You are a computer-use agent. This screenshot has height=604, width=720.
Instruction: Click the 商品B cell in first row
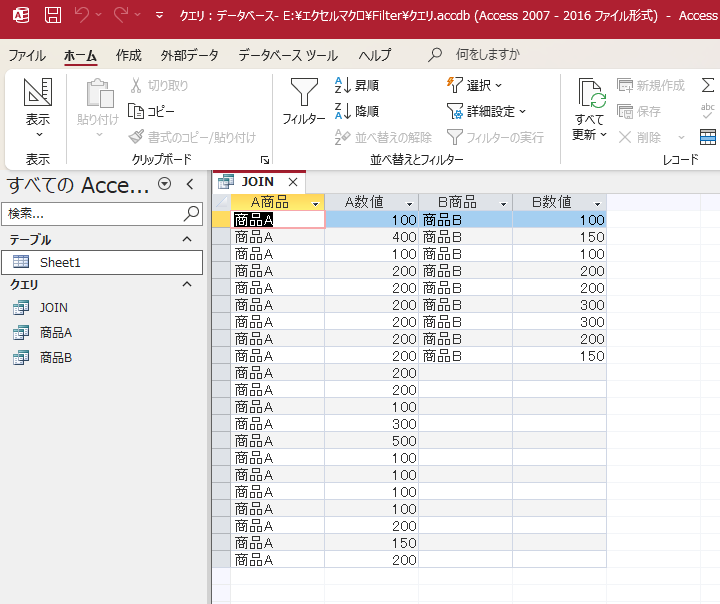click(x=466, y=220)
